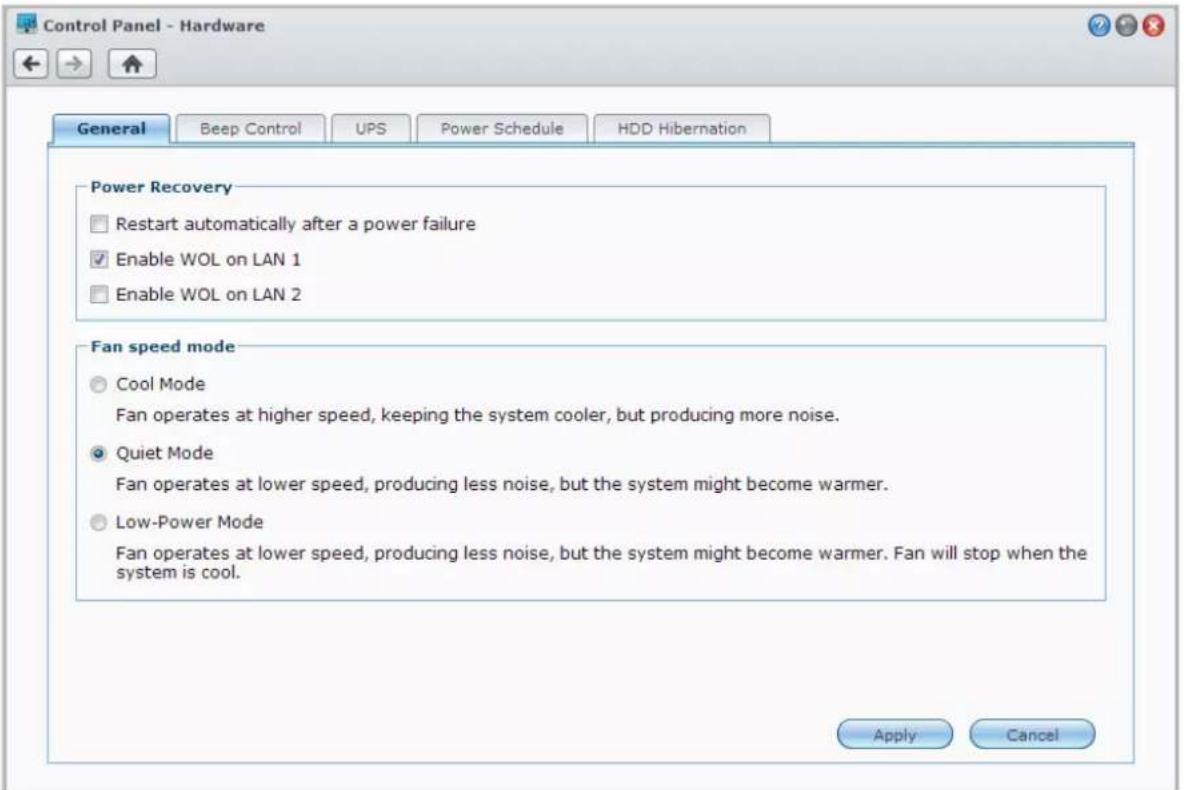This screenshot has width=1184, height=790.
Task: Click the Control Panel icon in title bar
Action: [x=26, y=24]
